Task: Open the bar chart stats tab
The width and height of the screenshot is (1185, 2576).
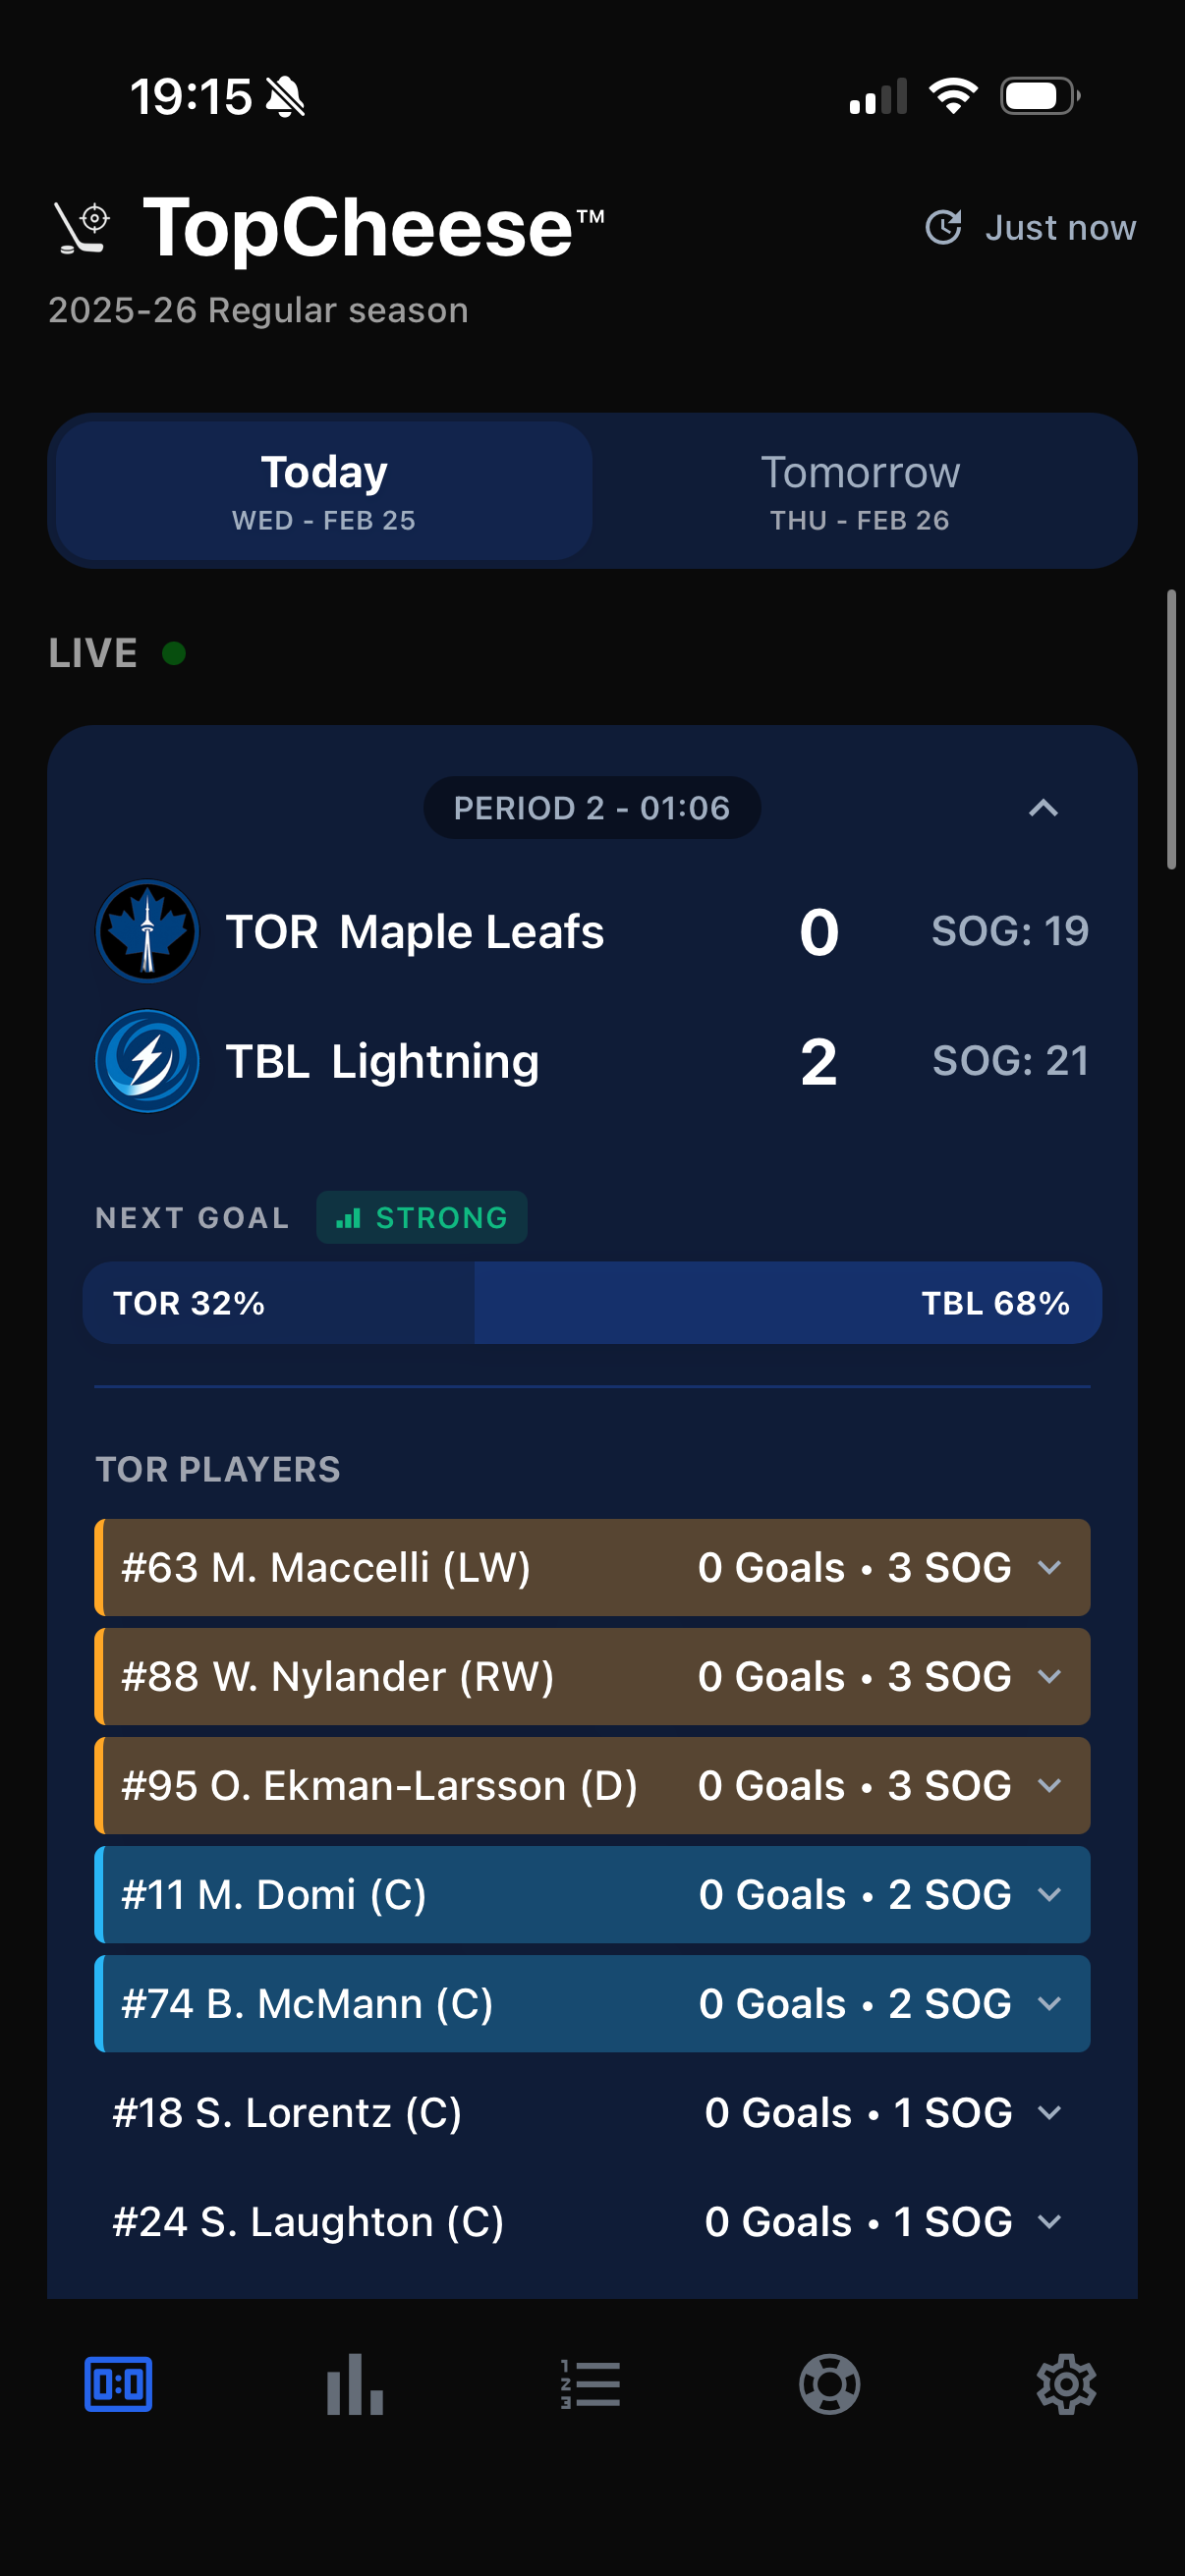Action: point(355,2384)
